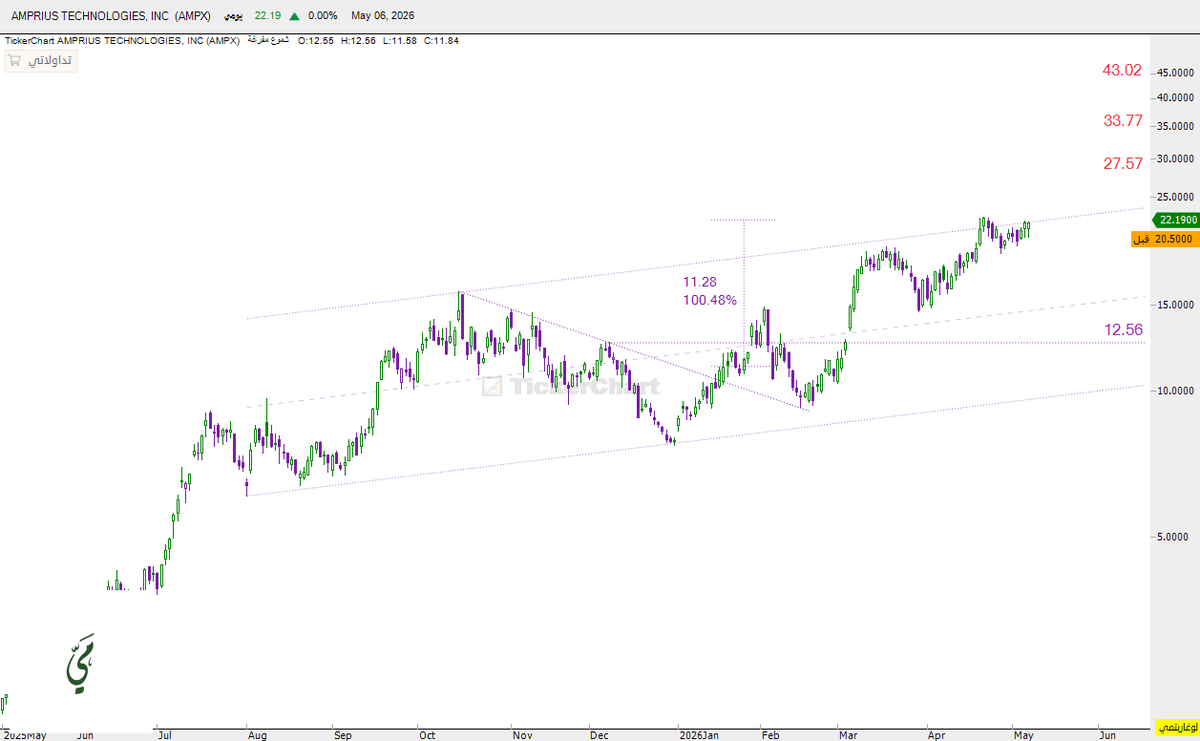Click the Jul time axis label
The image size is (1200, 741).
[164, 735]
